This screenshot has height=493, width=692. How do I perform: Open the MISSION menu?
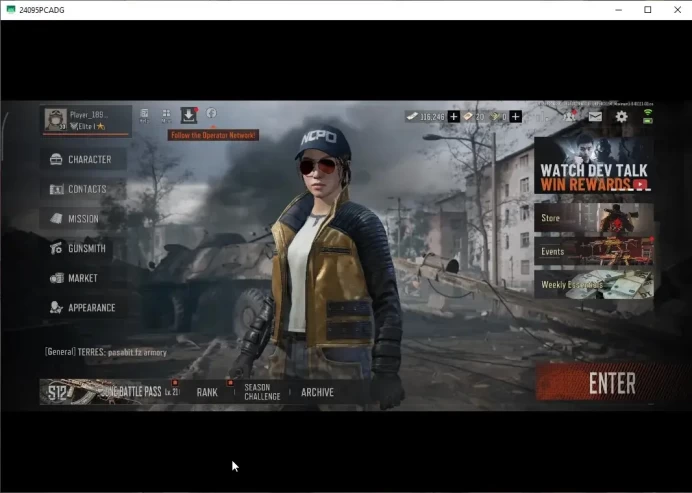tap(83, 218)
